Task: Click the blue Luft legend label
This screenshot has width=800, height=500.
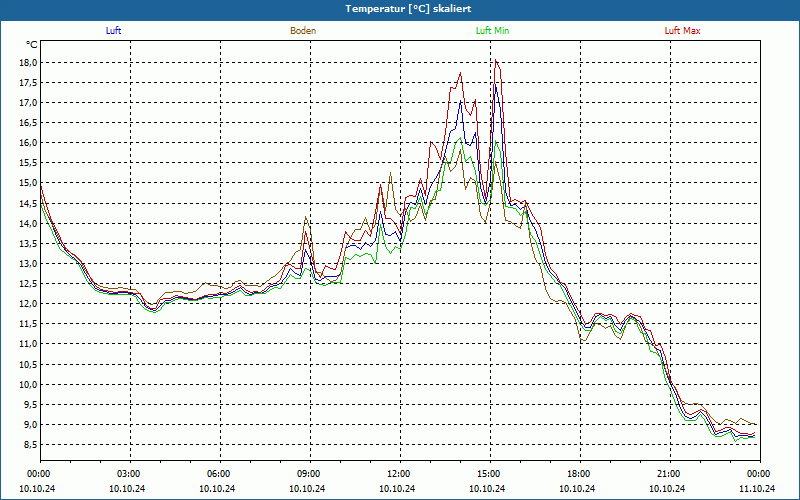Action: 113,31
